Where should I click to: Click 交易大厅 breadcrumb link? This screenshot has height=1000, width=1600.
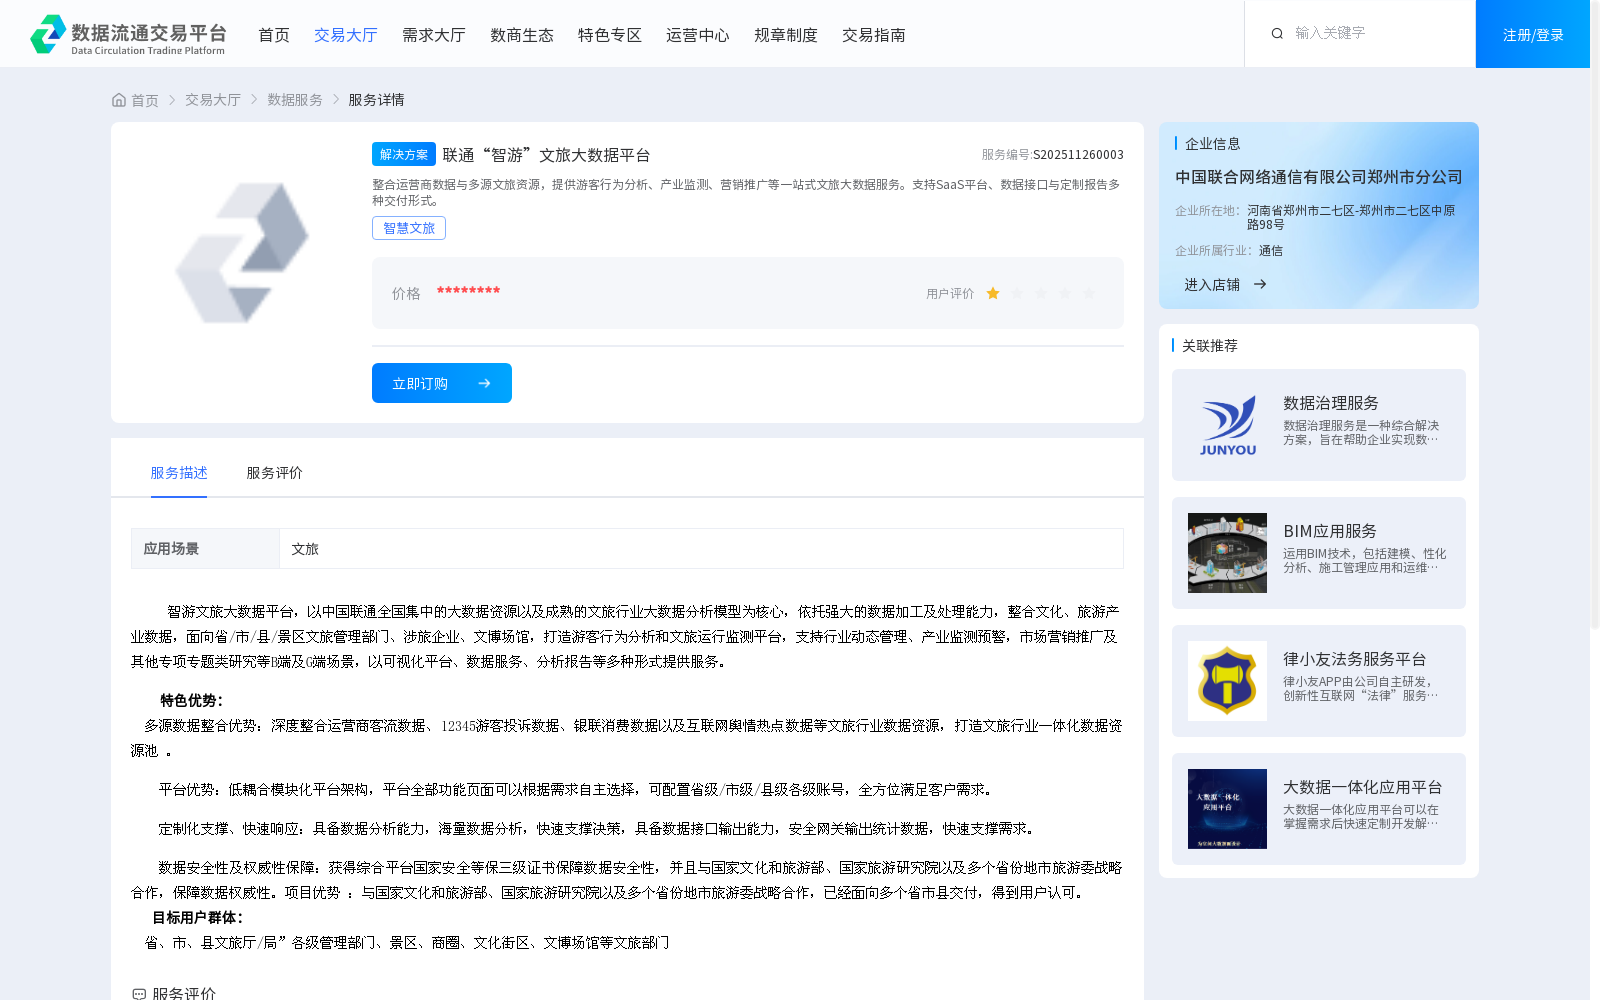coord(213,100)
